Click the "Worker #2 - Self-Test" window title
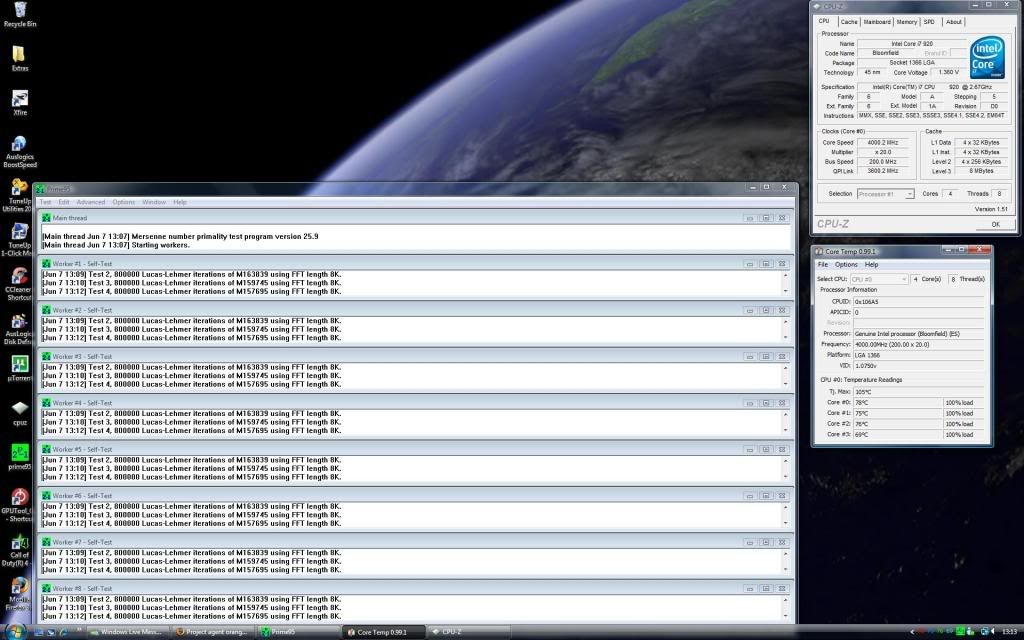The image size is (1024, 640). [x=82, y=310]
